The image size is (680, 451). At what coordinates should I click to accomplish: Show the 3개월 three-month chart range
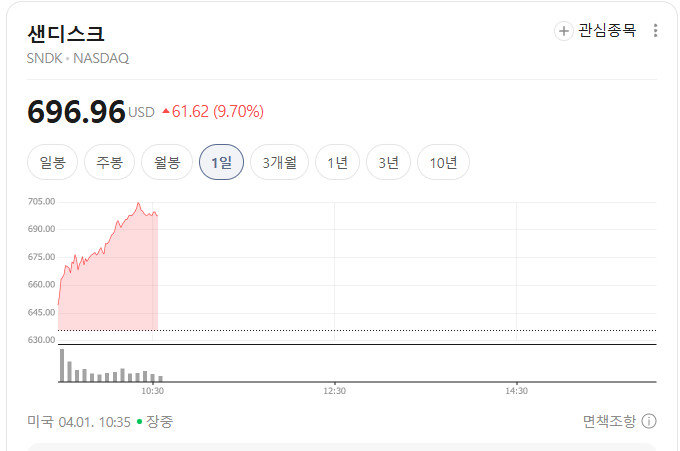click(x=280, y=162)
